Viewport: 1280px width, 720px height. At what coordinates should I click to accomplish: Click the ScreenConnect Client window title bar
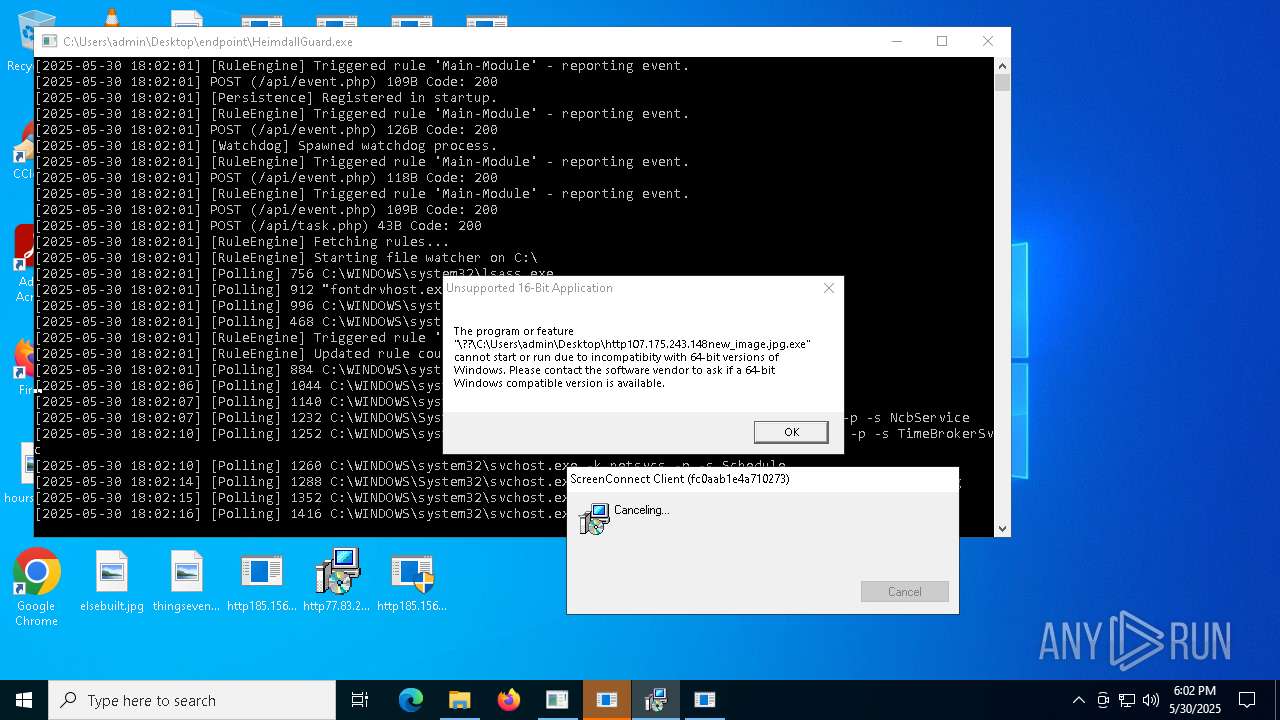pos(762,479)
